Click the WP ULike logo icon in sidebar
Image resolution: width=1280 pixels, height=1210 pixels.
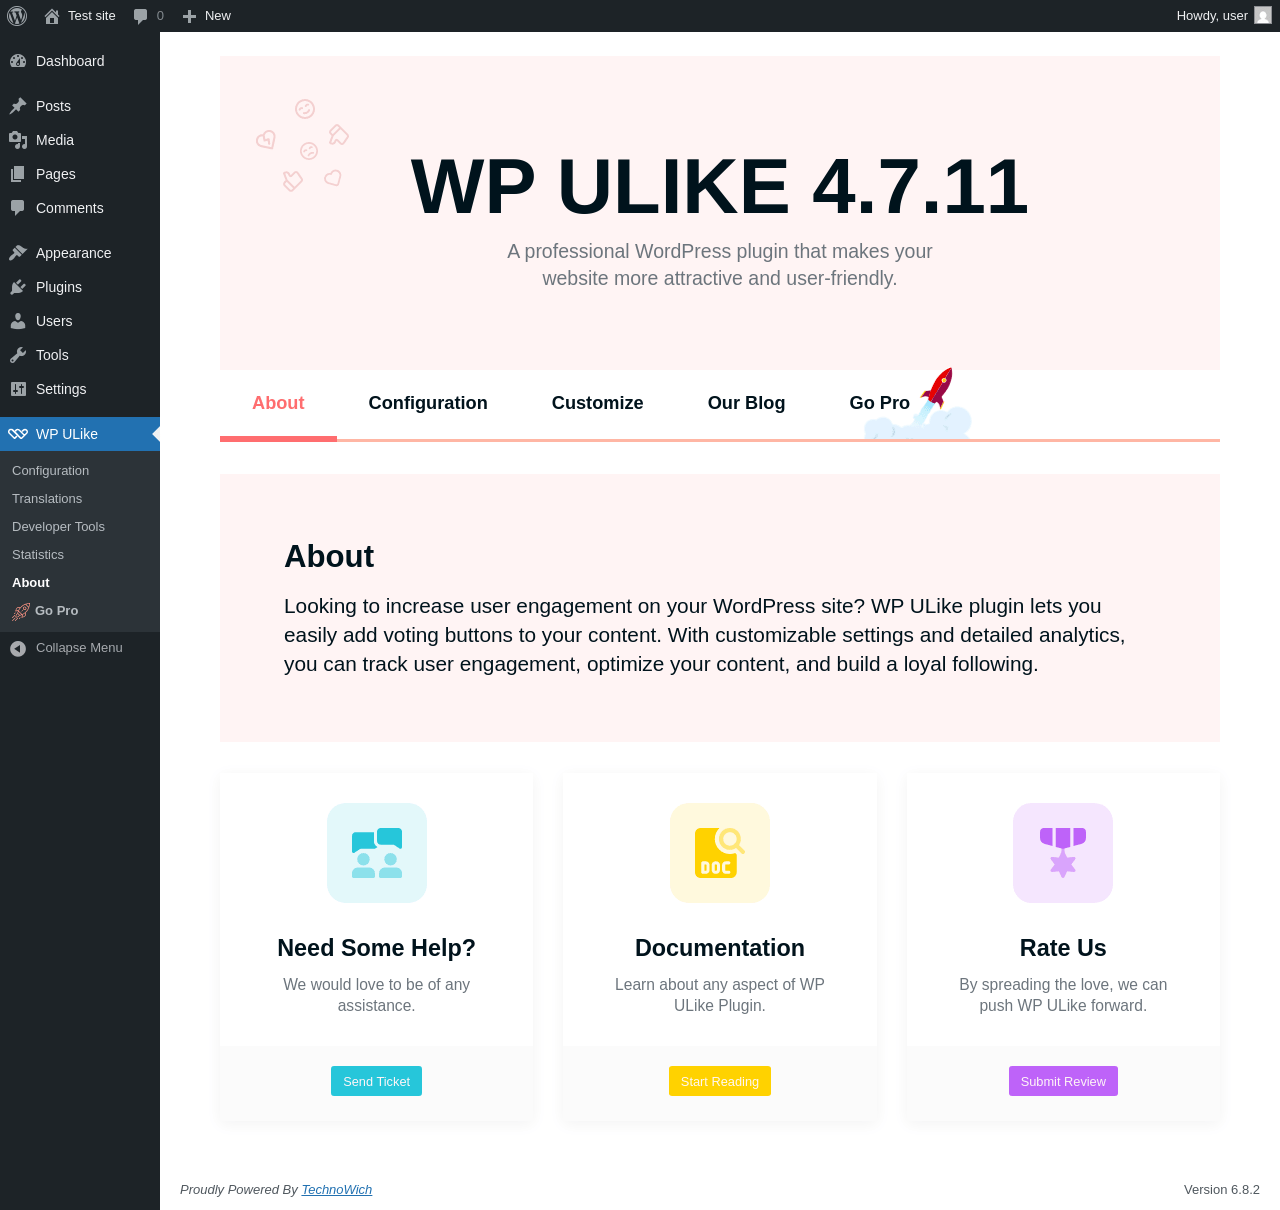18,434
